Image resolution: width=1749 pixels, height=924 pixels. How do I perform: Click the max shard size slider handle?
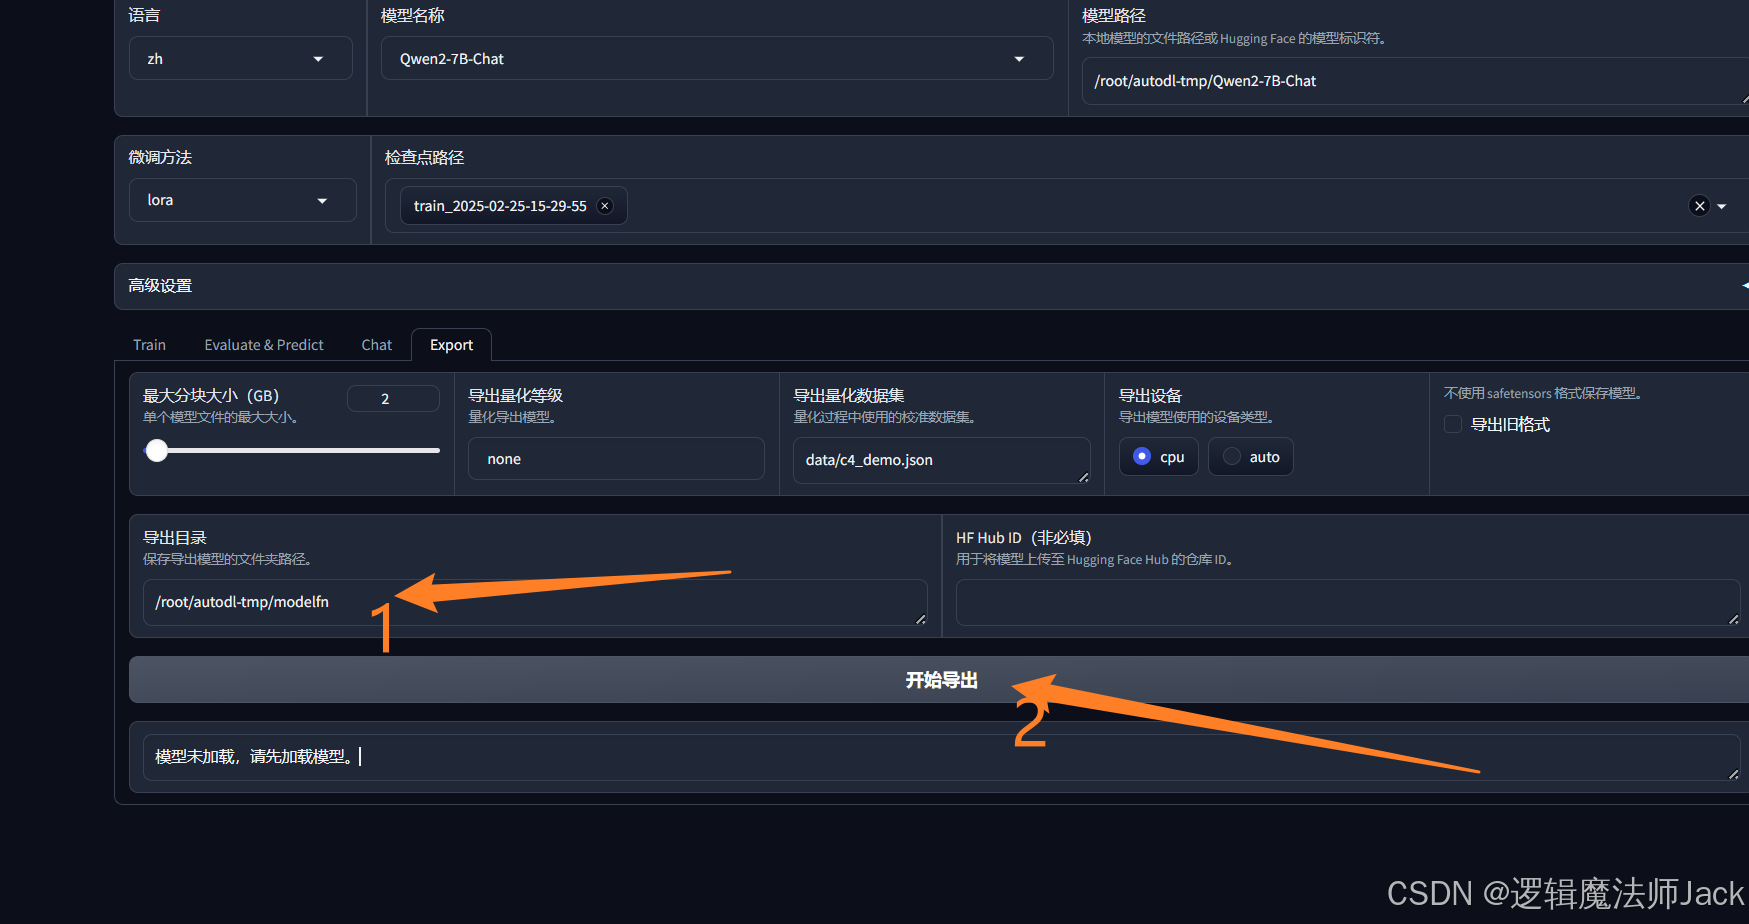(x=157, y=451)
